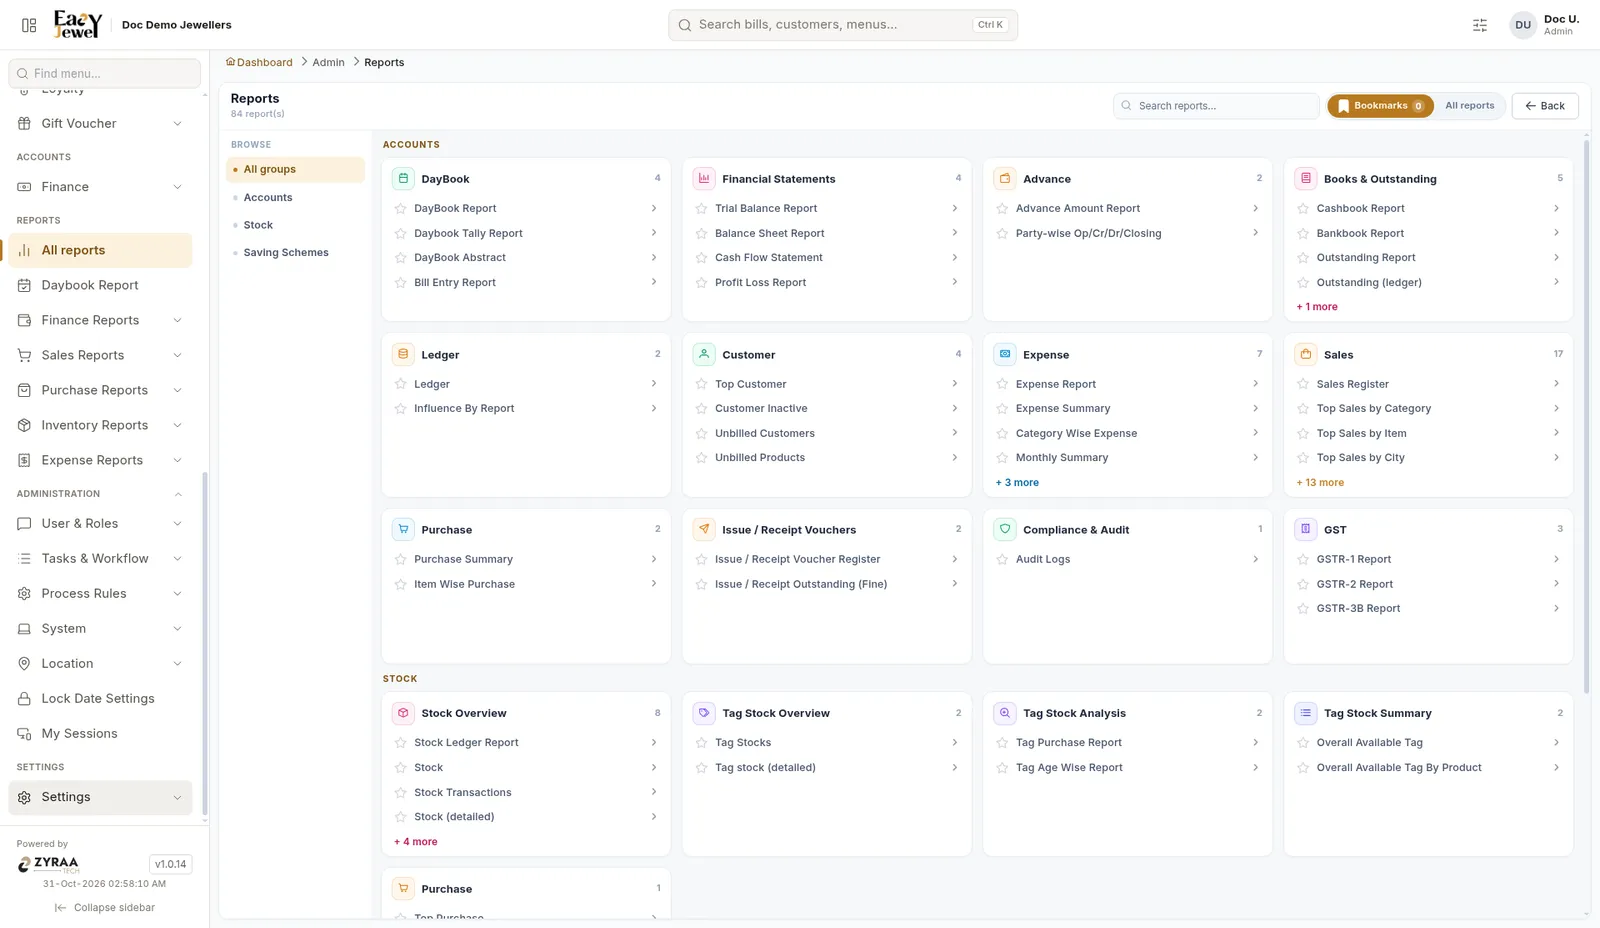Click the GST group icon
1600x928 pixels.
(x=1306, y=529)
